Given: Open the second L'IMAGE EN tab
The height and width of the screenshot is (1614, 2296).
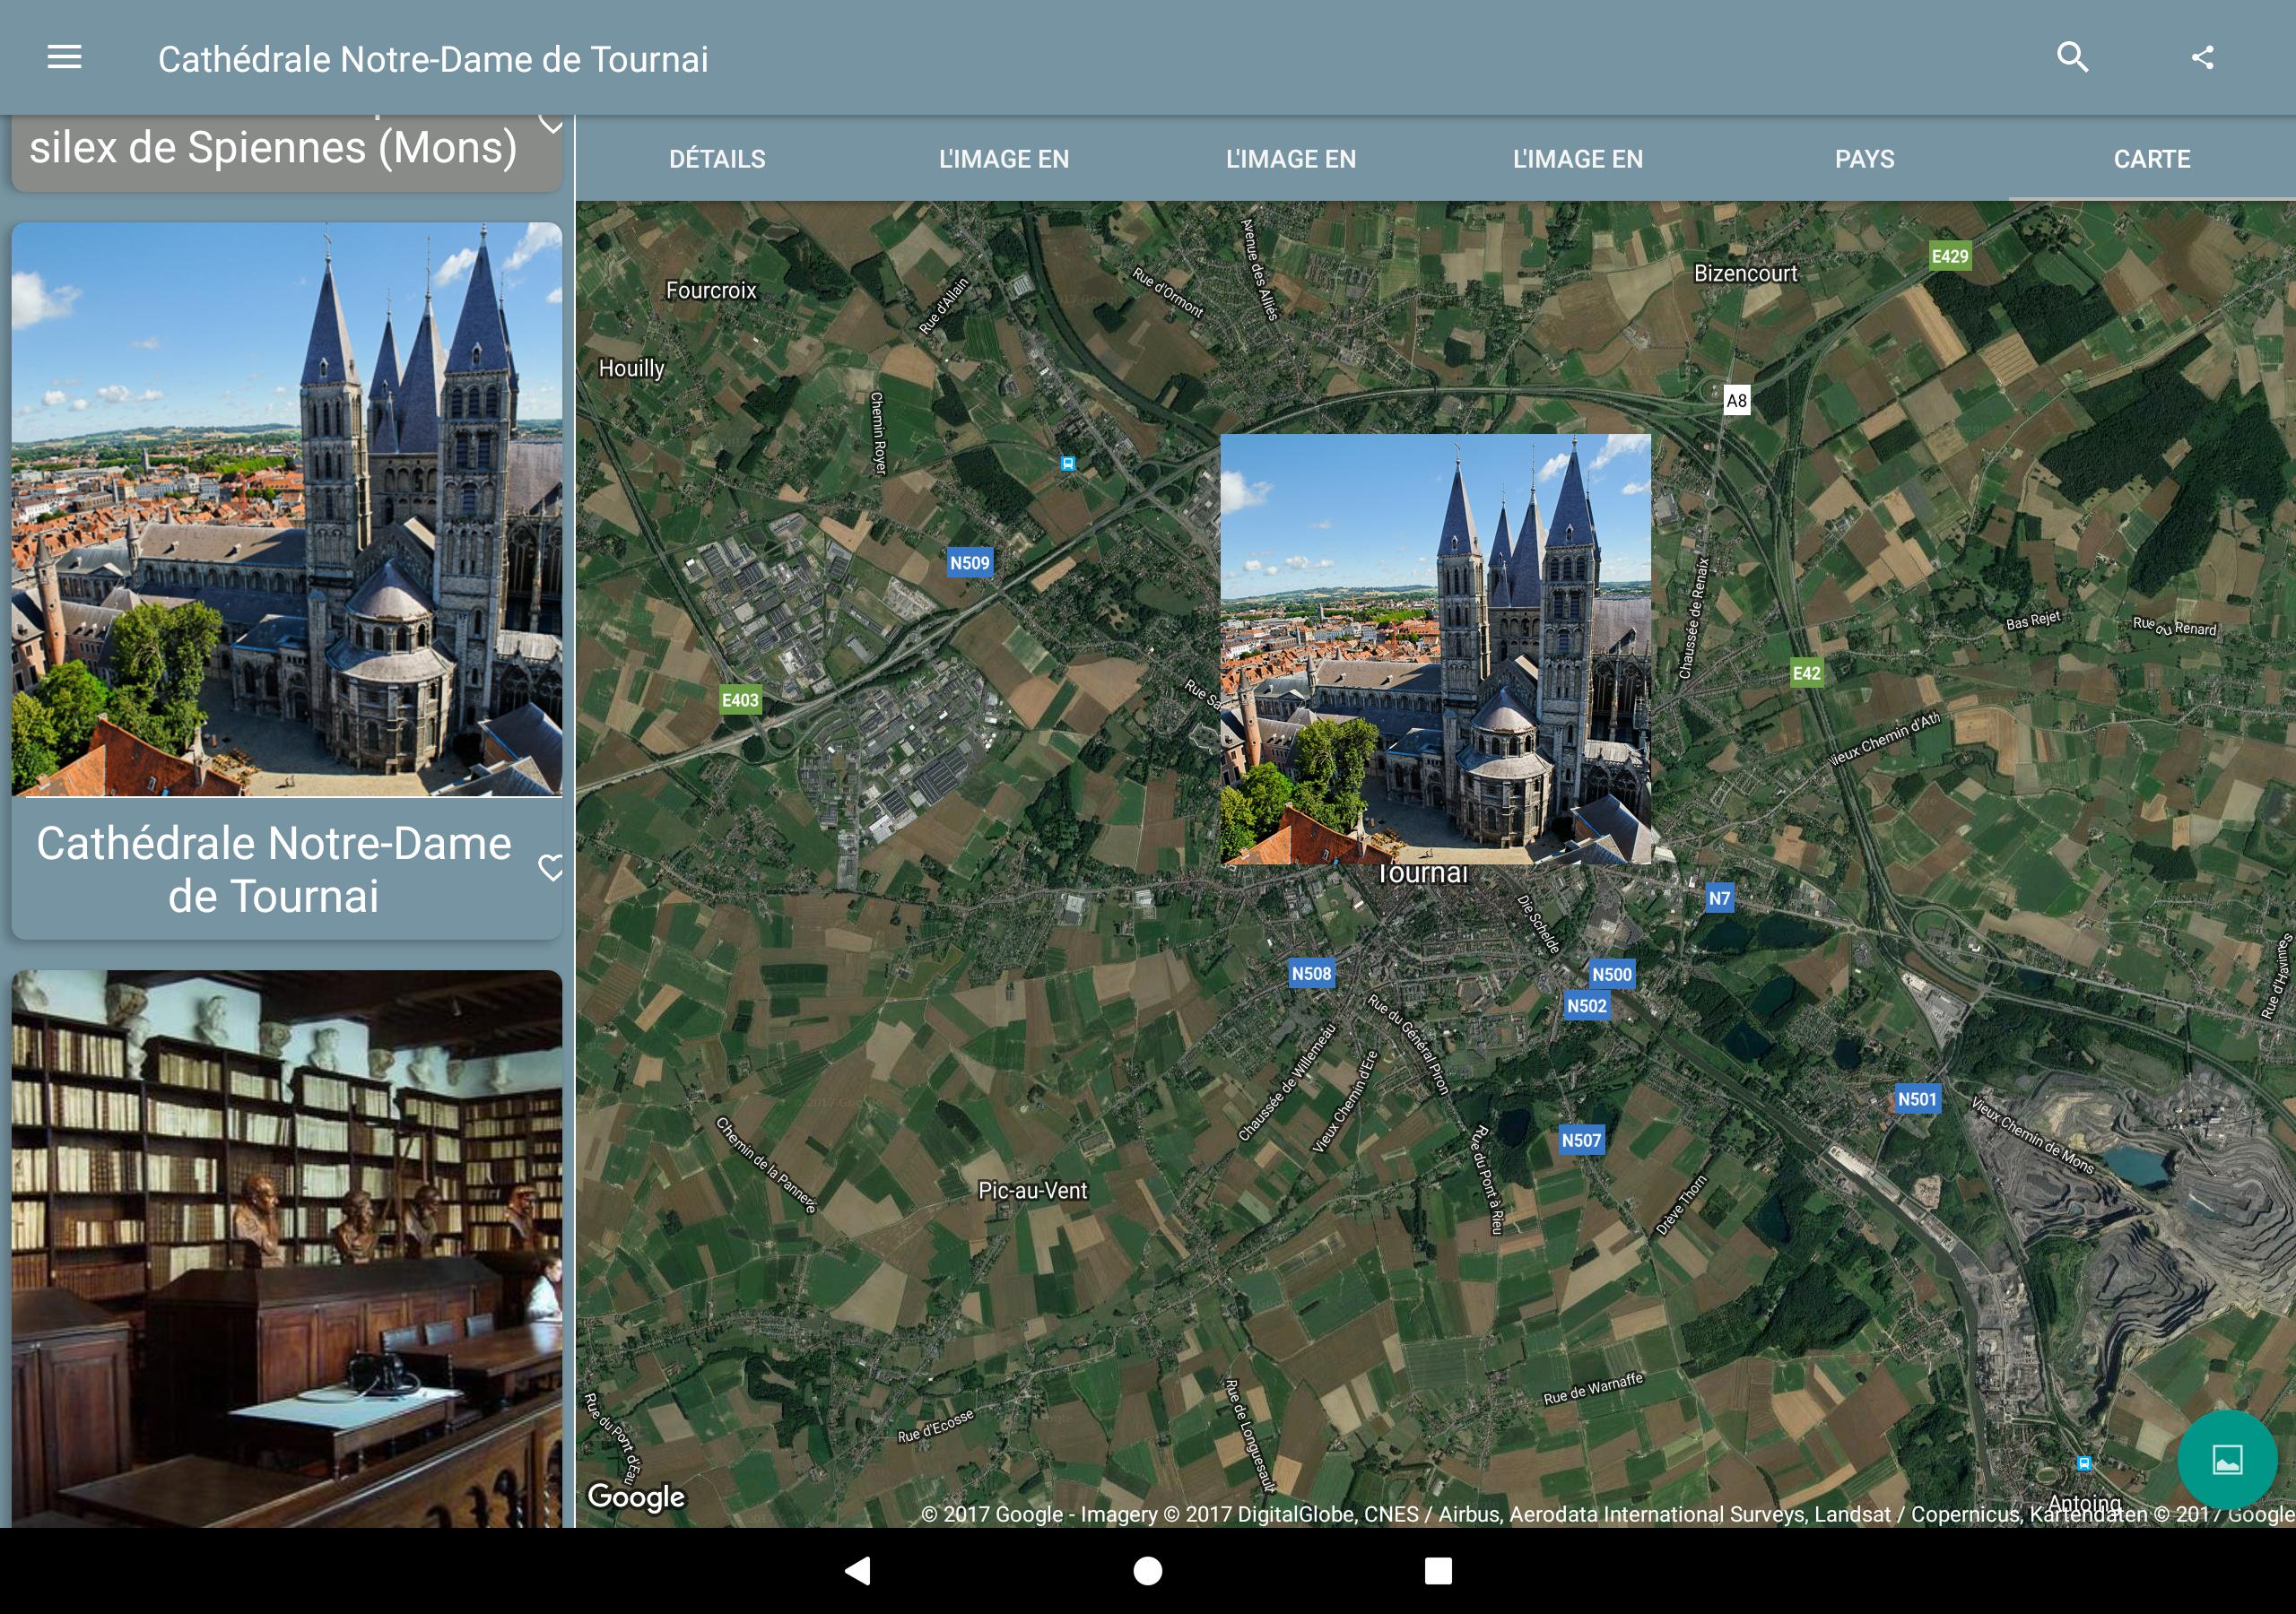Looking at the screenshot, I should 1291,159.
